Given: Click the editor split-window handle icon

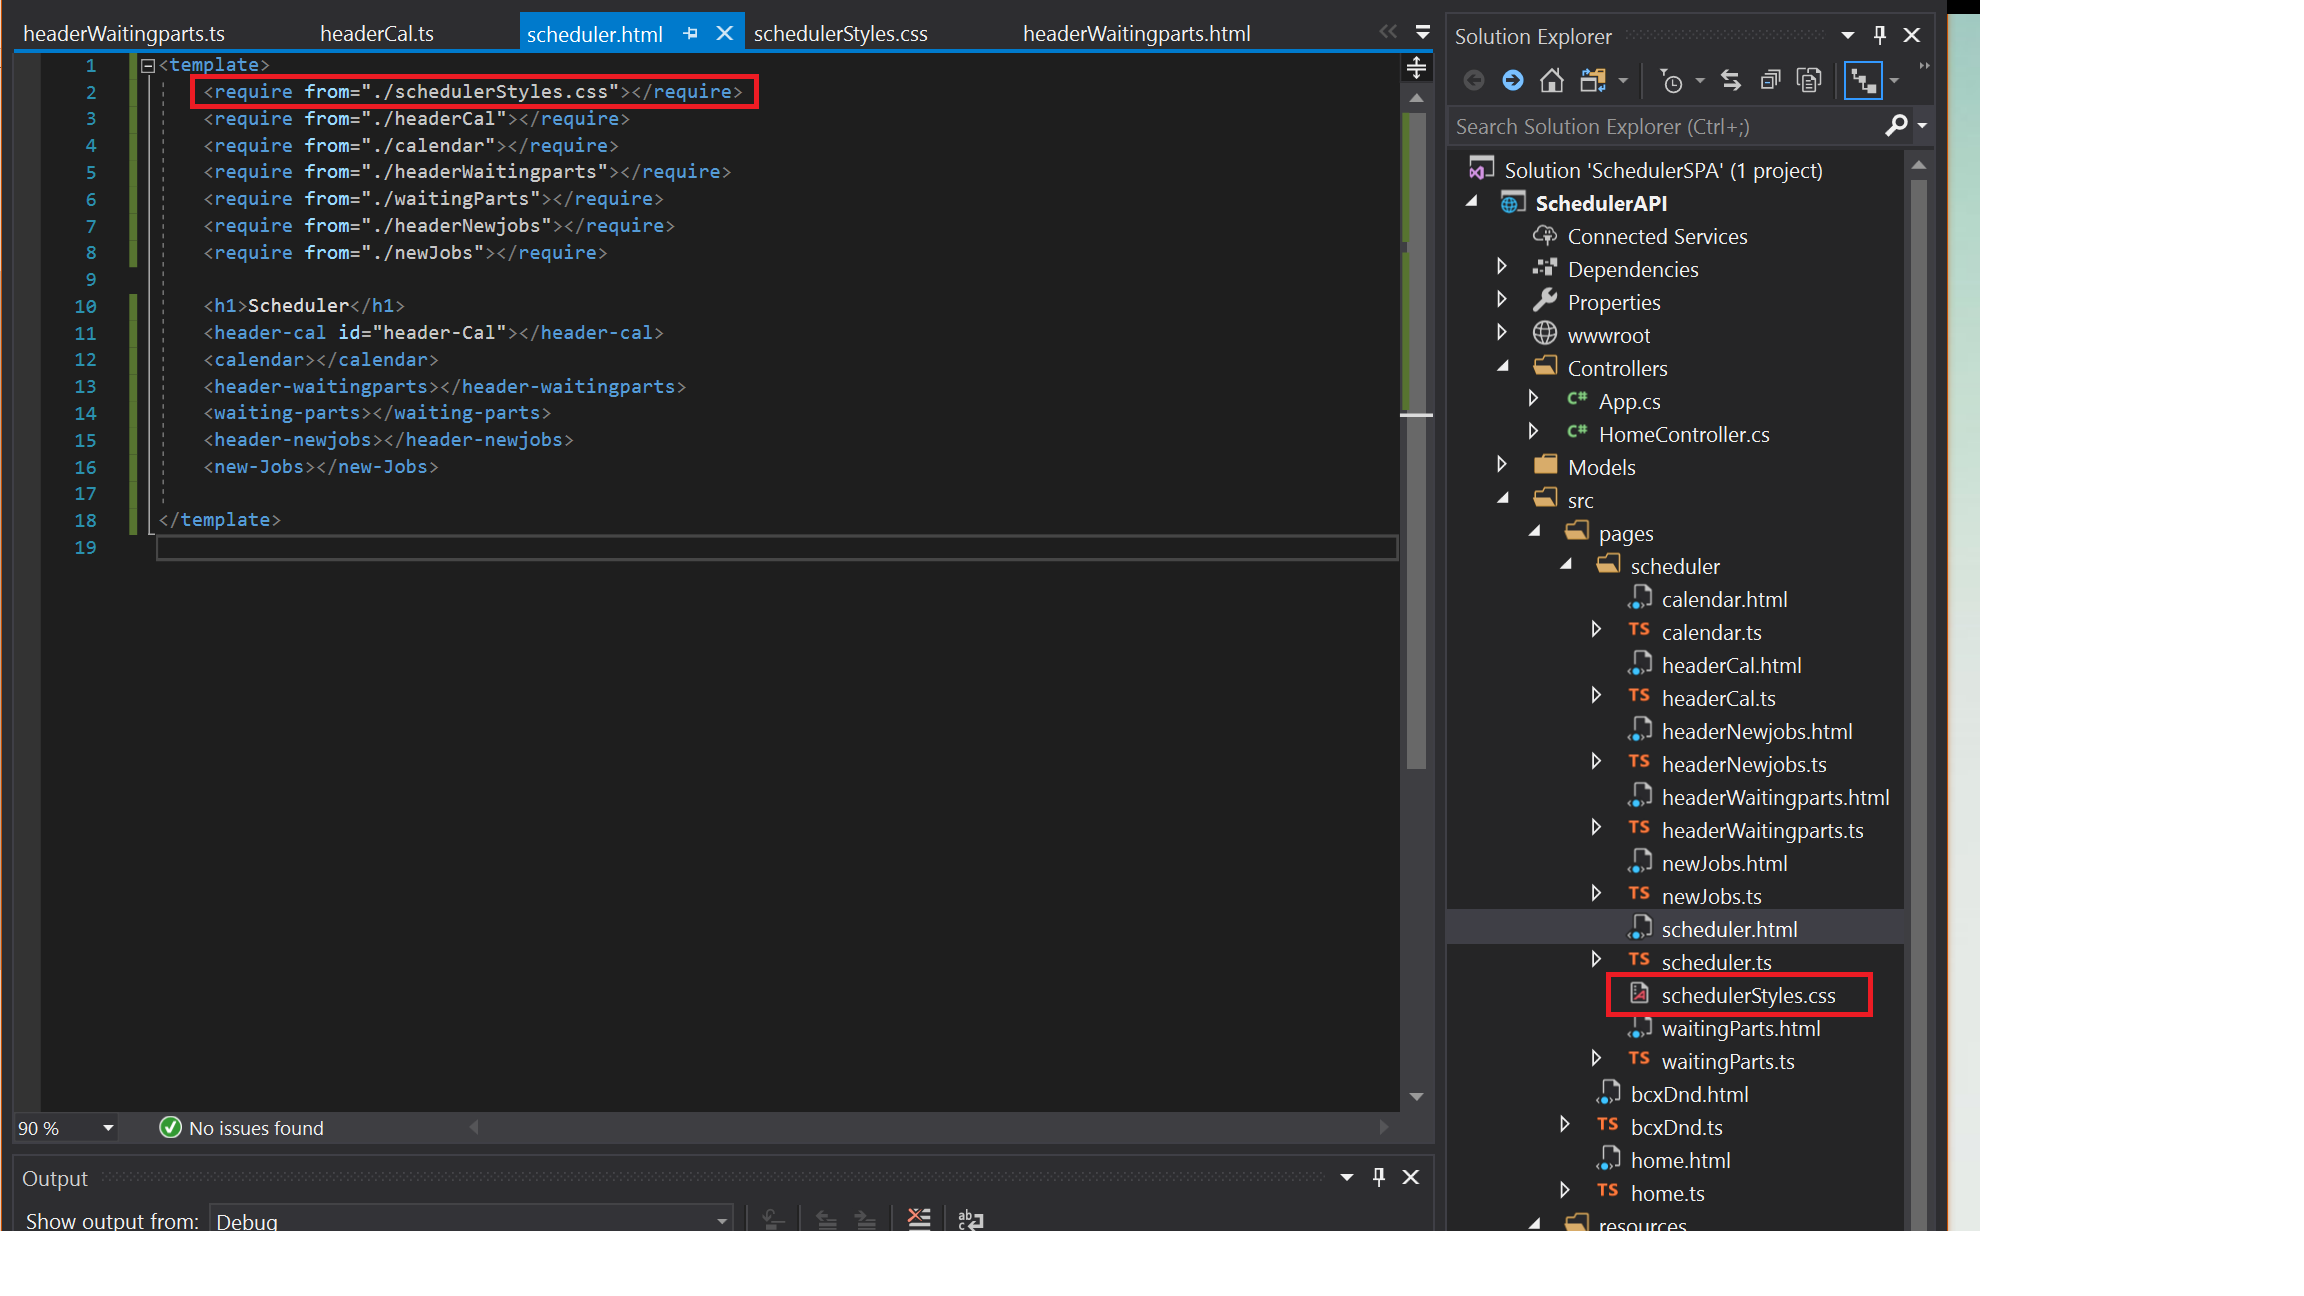Looking at the screenshot, I should tap(1416, 68).
